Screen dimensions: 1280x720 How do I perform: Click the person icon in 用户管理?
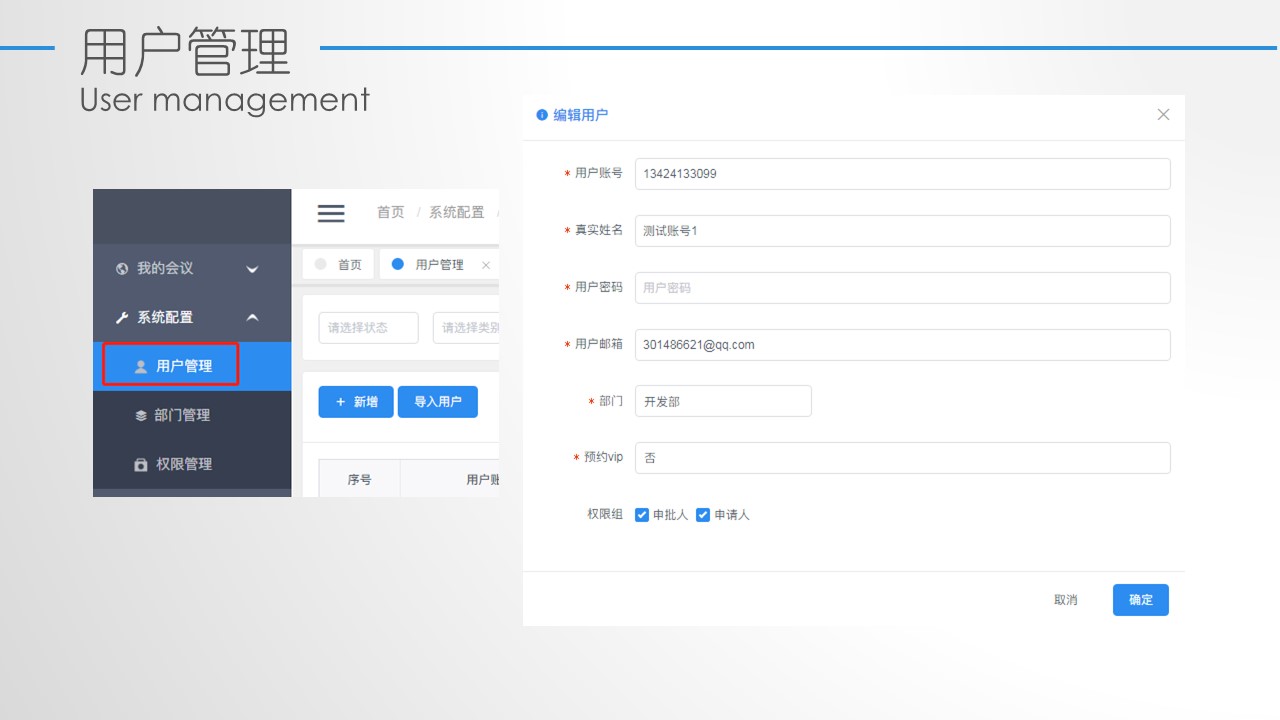point(141,367)
